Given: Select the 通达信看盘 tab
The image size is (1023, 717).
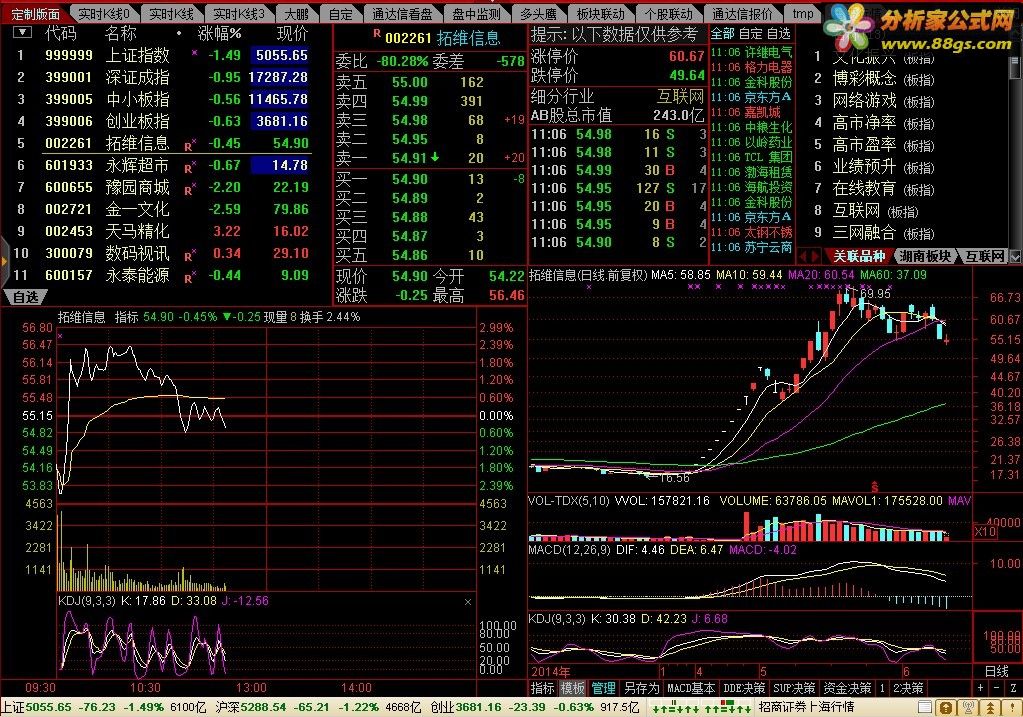Looking at the screenshot, I should click(x=402, y=14).
